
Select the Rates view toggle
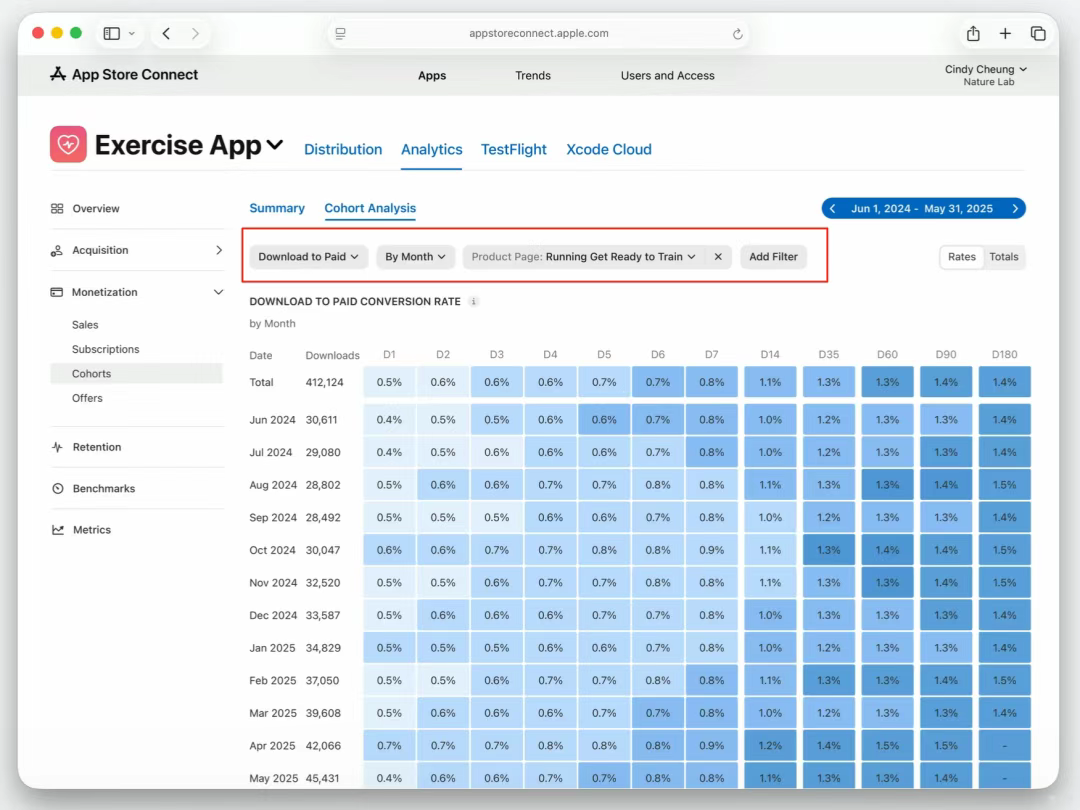click(961, 257)
